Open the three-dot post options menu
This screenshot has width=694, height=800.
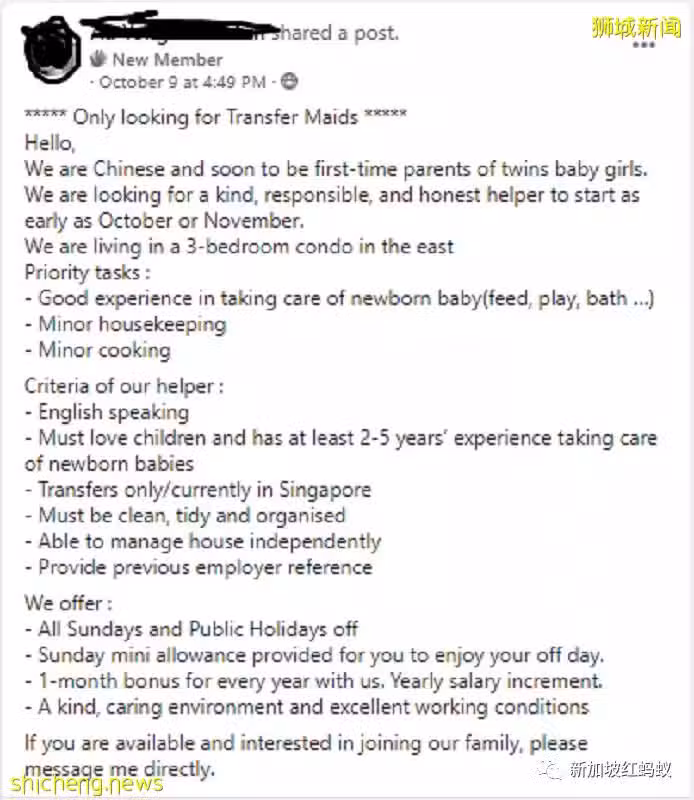tap(643, 45)
